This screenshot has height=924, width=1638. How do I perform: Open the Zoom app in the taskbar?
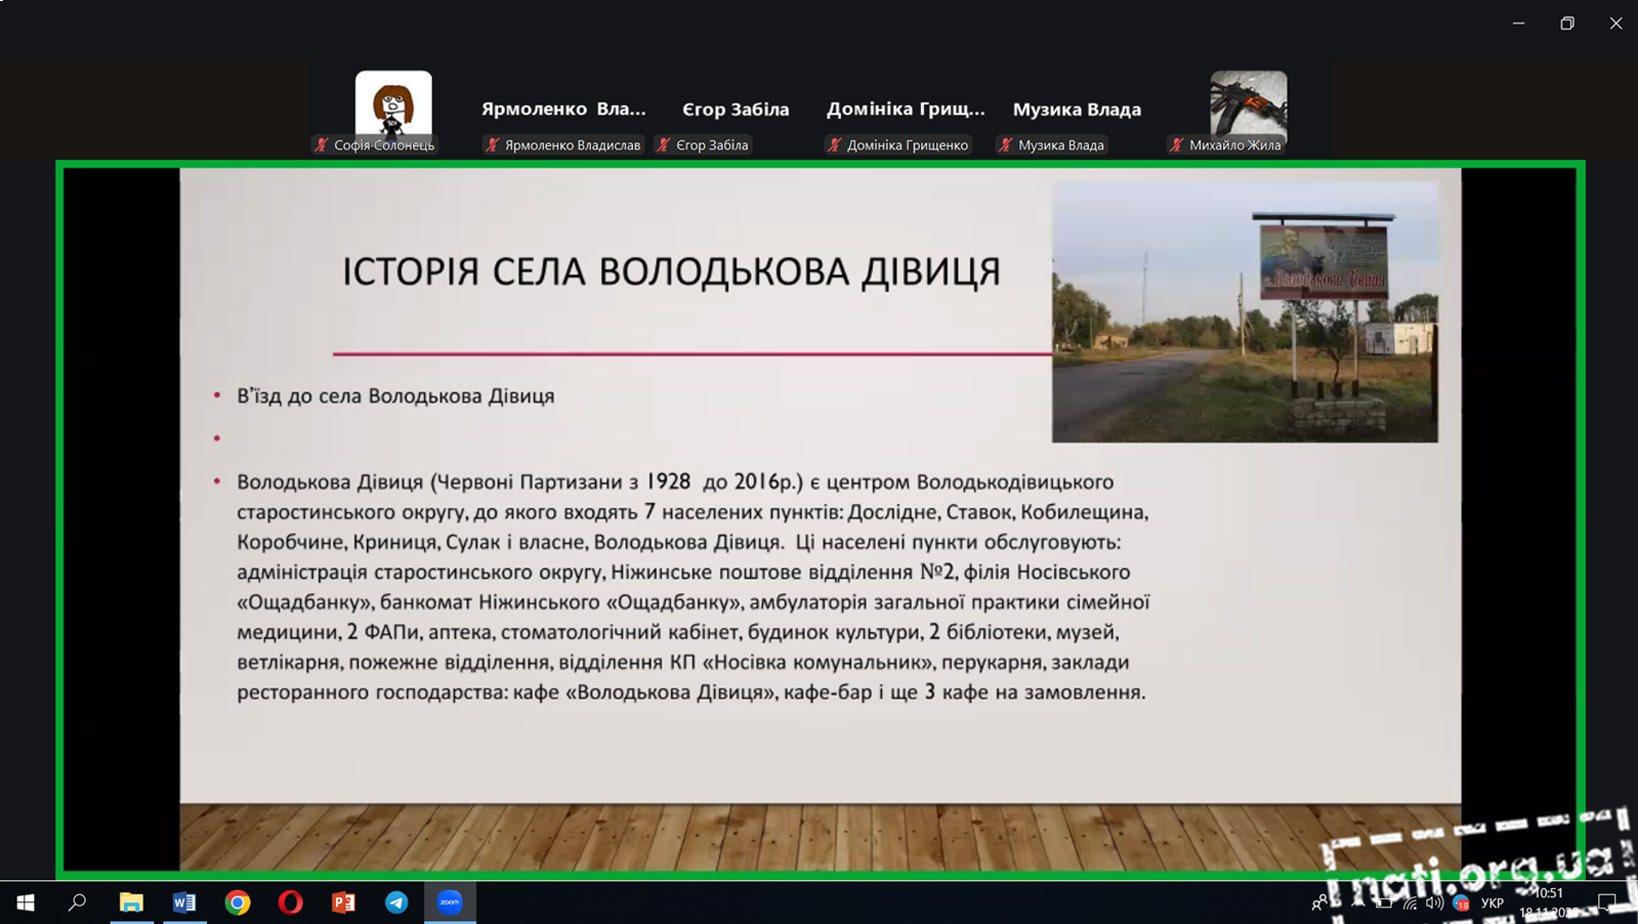450,902
